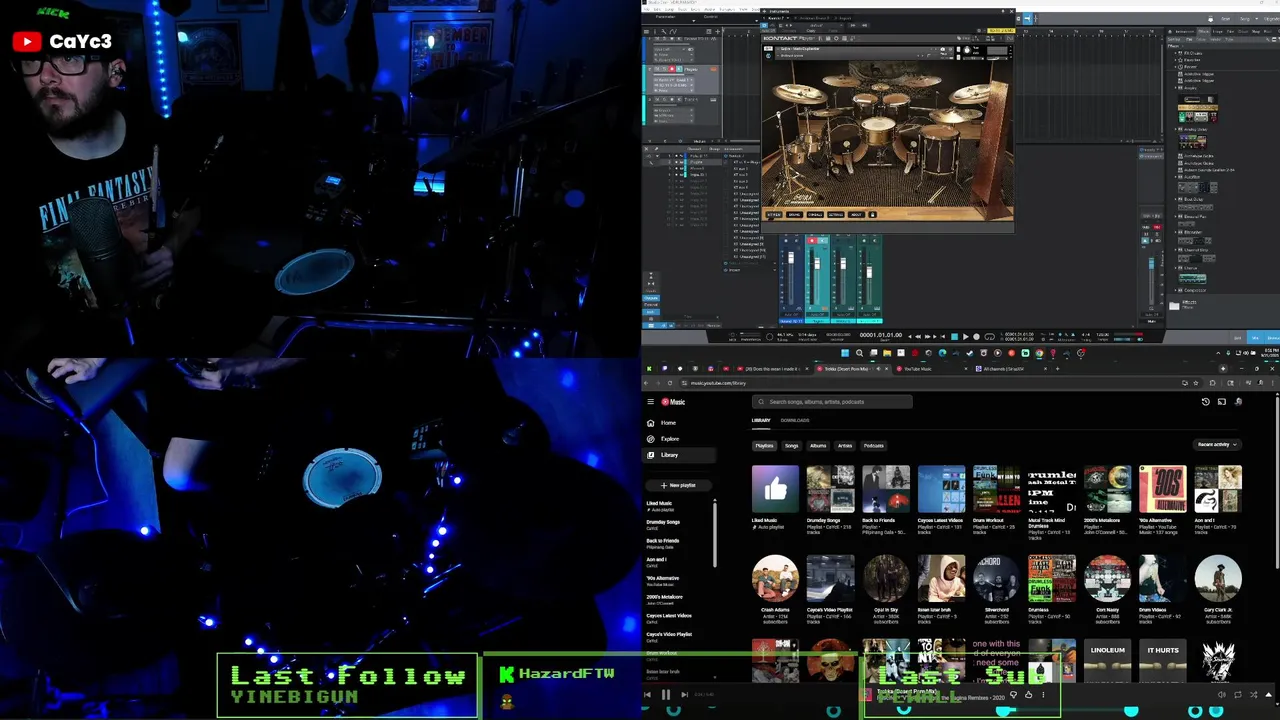1280x720 pixels.
Task: Toggle repeat in YouTube Music player
Action: point(1237,694)
